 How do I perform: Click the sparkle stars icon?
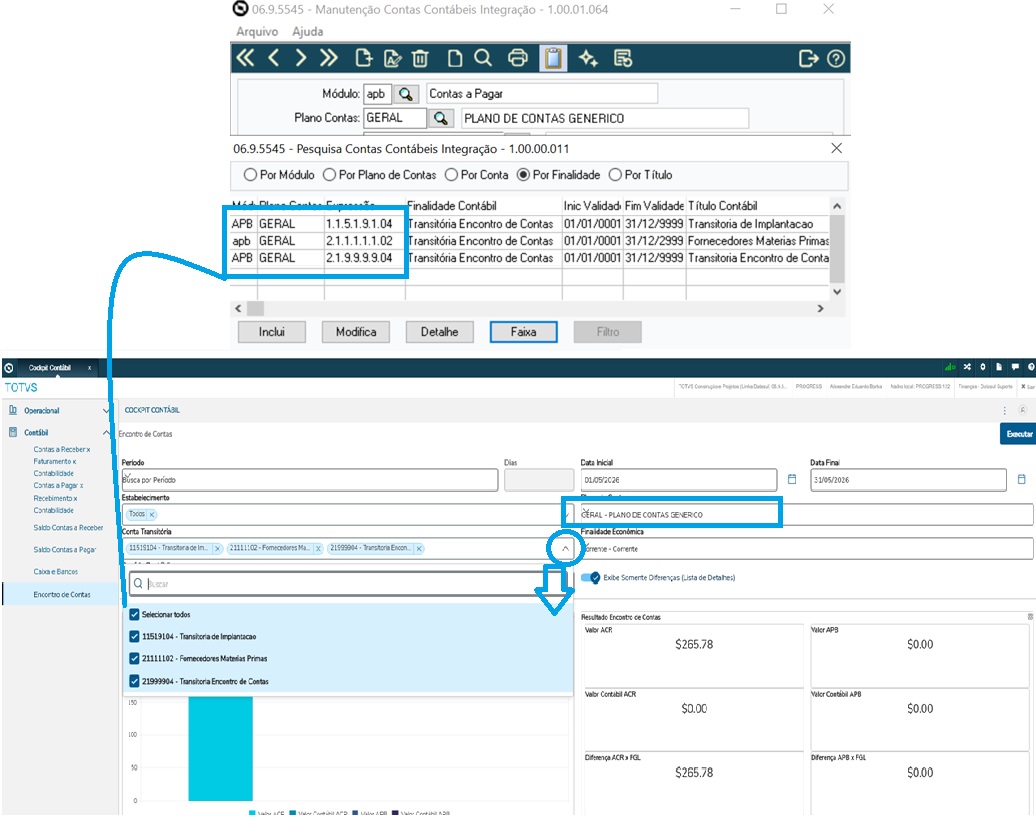[x=588, y=58]
